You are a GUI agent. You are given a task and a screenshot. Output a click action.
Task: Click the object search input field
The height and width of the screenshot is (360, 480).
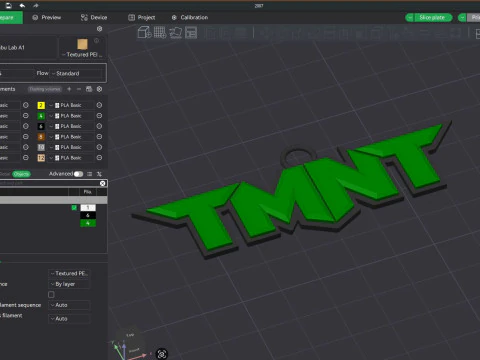[x=49, y=183]
